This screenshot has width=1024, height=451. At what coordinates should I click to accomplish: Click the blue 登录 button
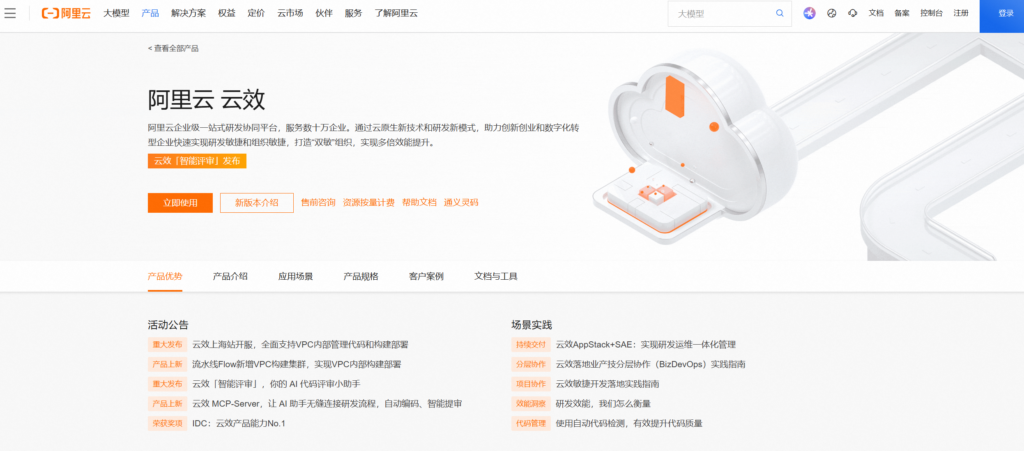coord(1002,14)
